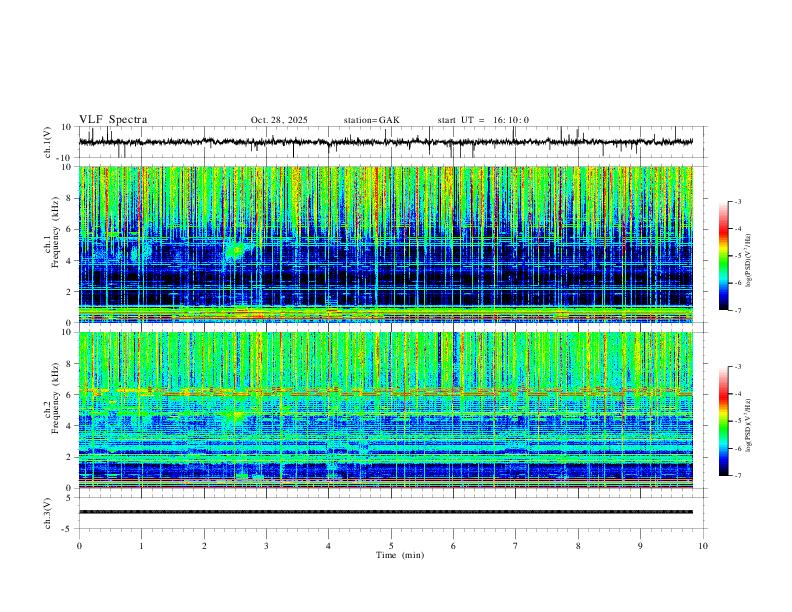This screenshot has height=612, width=792.
Task: Click the "4" kHz tick on ch.1 spectrogram
Action: pos(70,261)
